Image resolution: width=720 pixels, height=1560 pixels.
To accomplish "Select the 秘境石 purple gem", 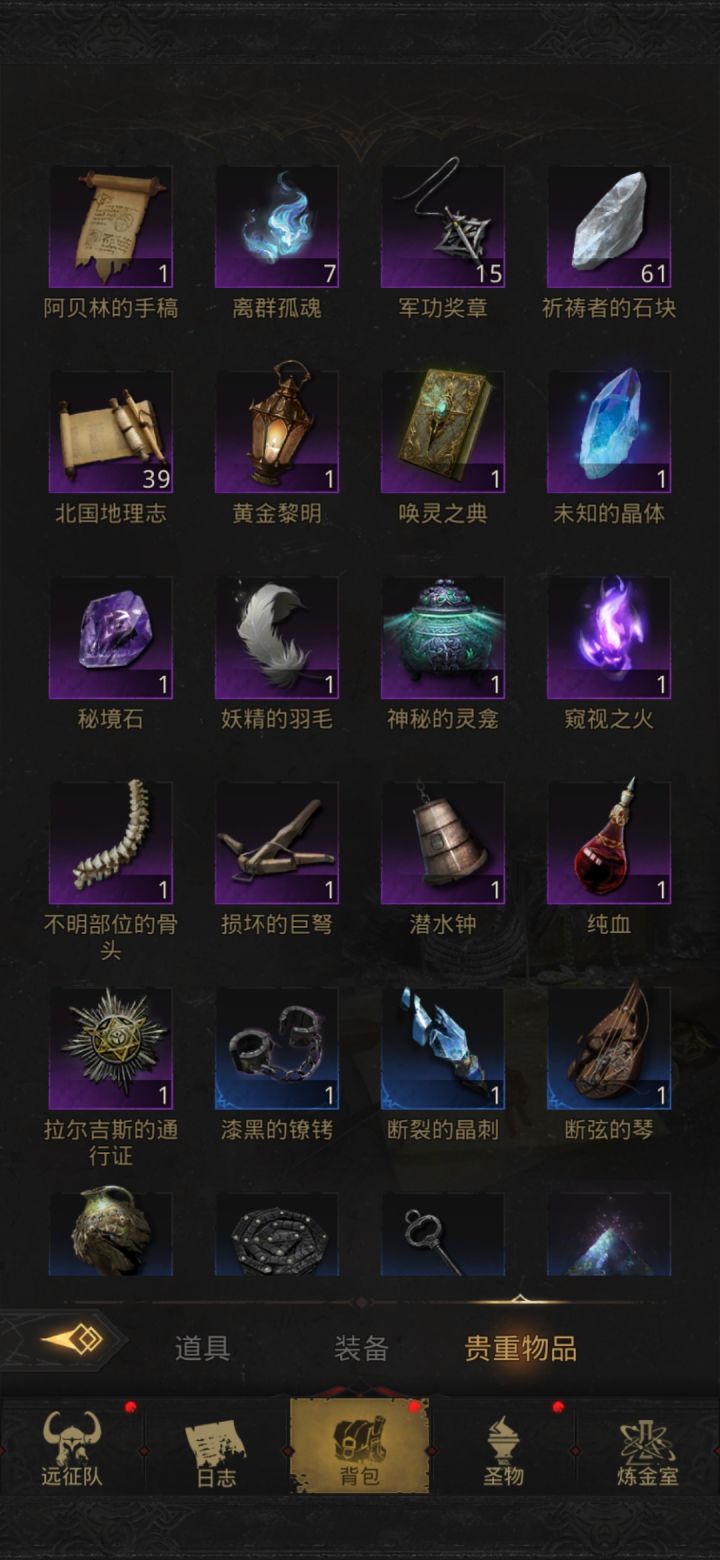I will 110,638.
